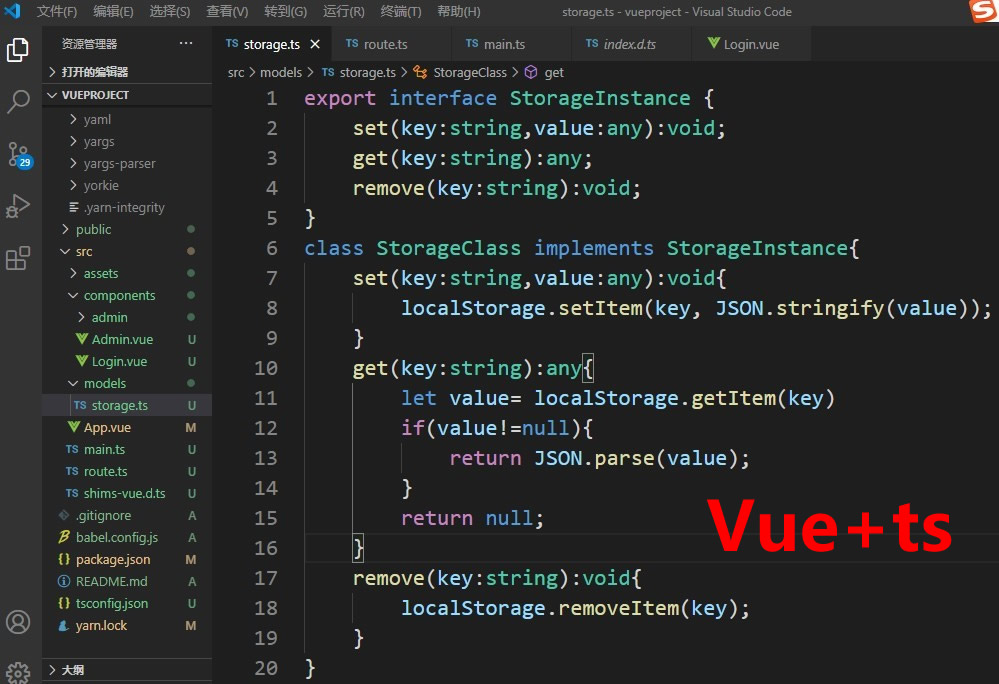Expand the admin folder
The height and width of the screenshot is (684, 999).
point(127,317)
